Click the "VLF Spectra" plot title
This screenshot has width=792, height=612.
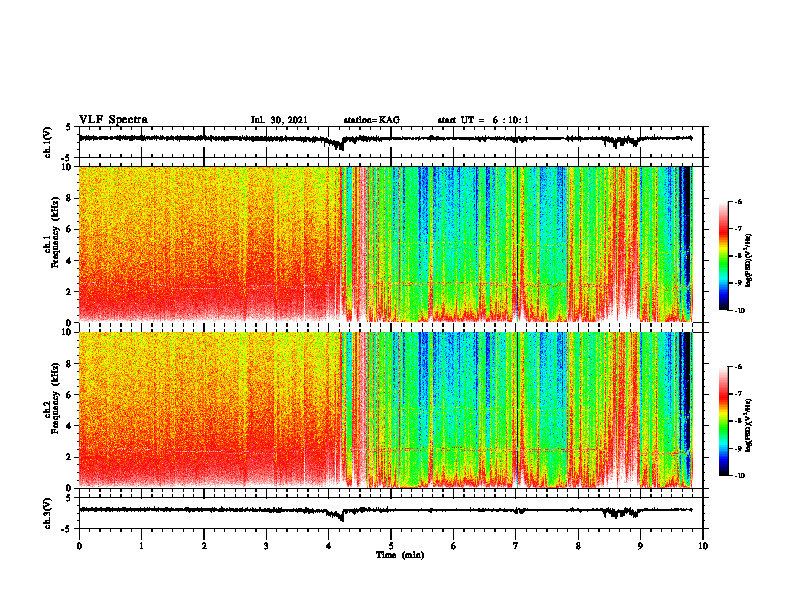[113, 120]
